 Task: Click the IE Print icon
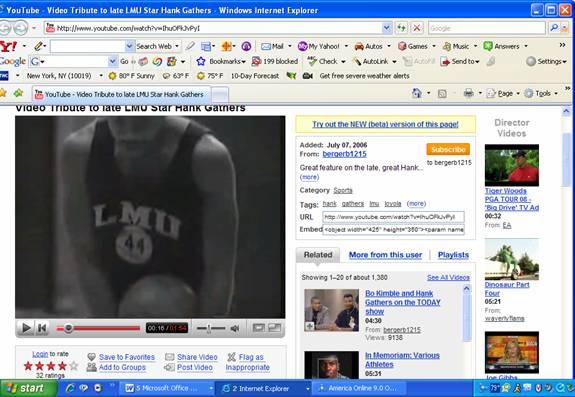(x=468, y=93)
